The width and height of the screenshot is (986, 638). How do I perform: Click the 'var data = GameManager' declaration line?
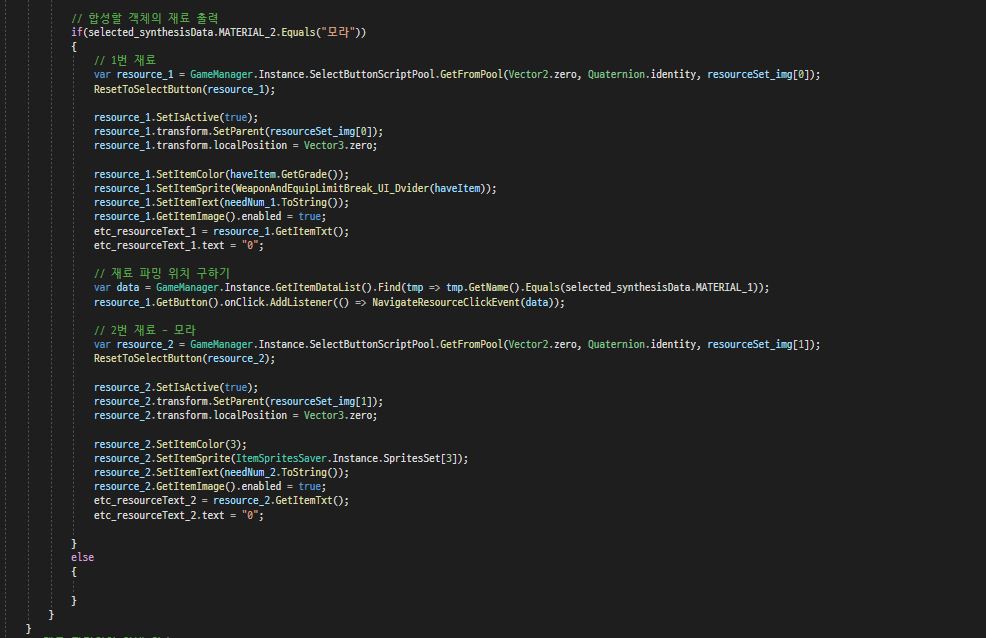pos(431,287)
